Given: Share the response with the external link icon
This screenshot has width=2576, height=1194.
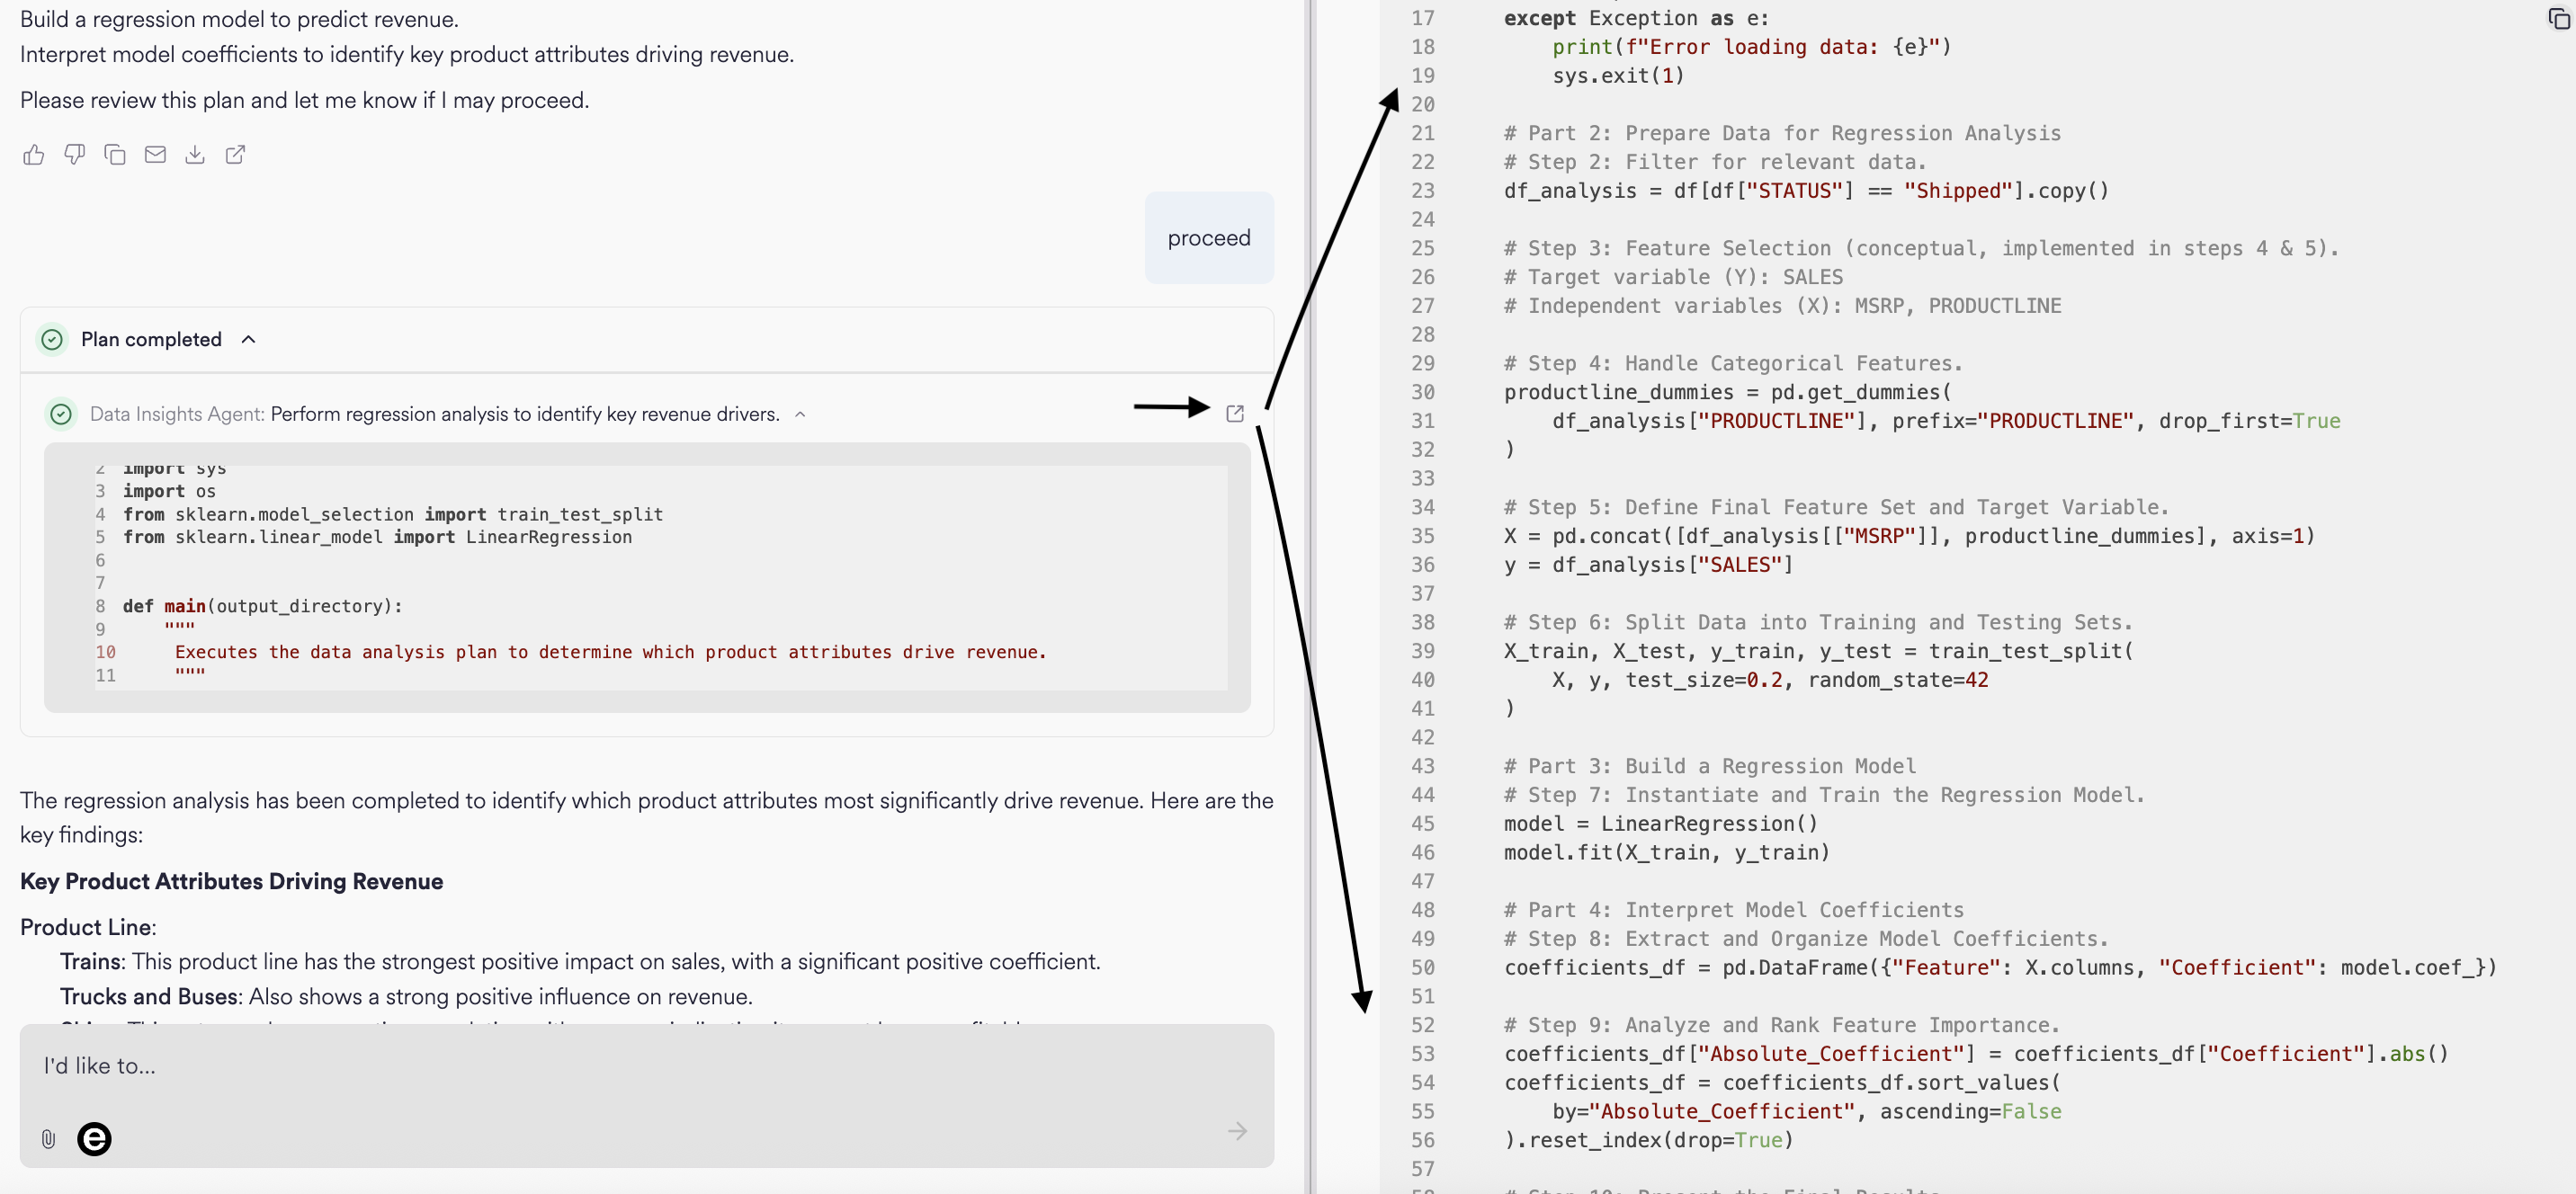Looking at the screenshot, I should [235, 155].
